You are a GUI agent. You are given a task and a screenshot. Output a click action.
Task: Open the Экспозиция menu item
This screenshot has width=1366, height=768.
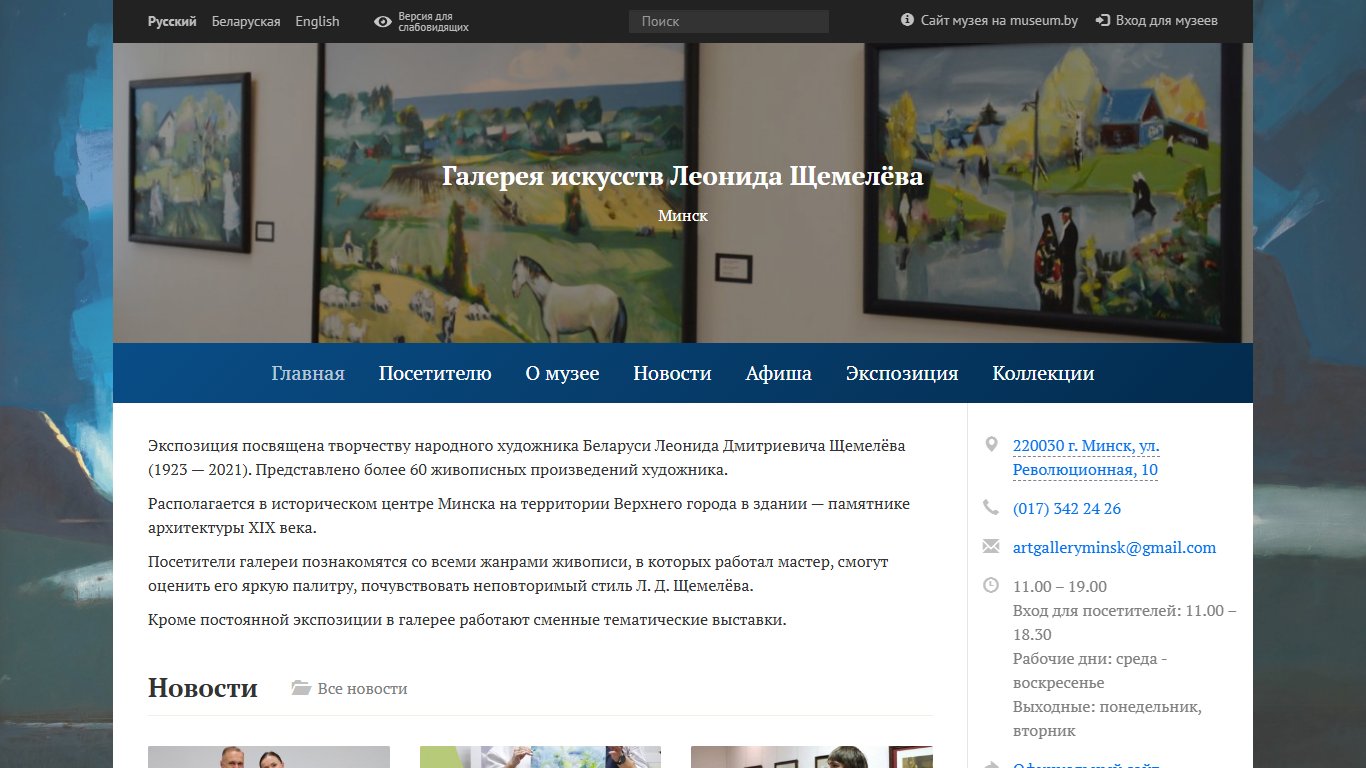coord(902,373)
